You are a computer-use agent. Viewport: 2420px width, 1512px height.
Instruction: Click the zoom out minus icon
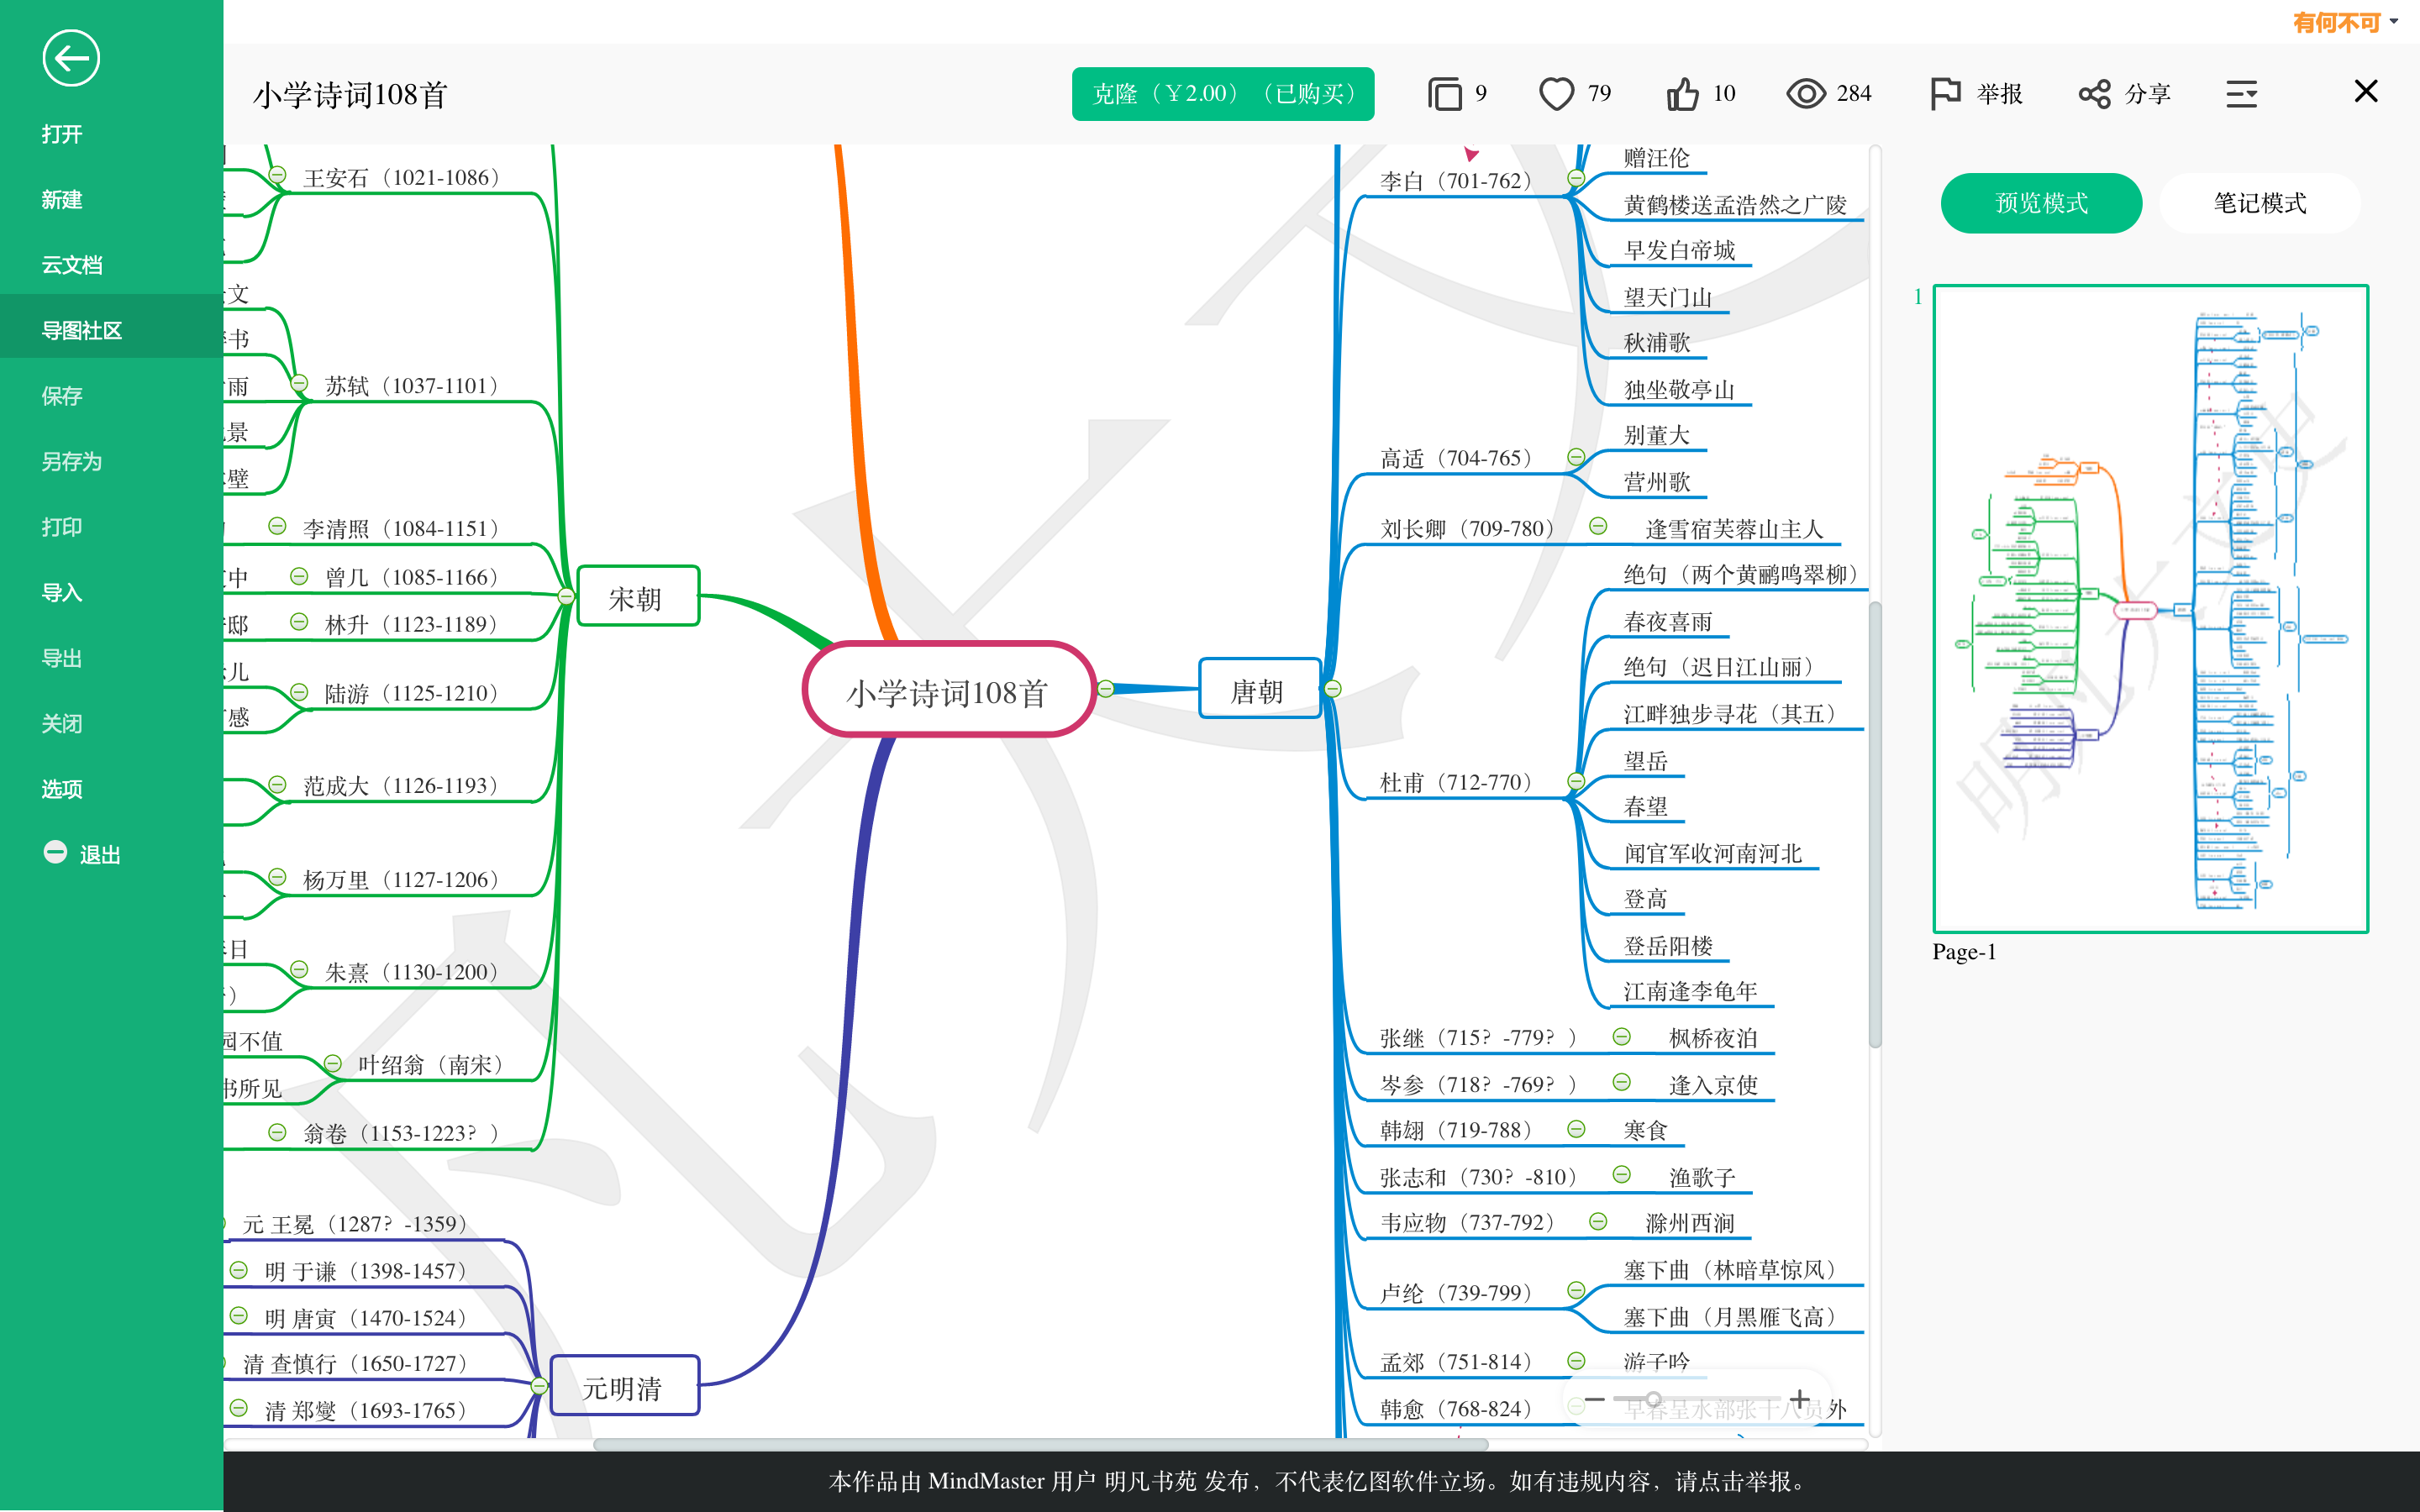pyautogui.click(x=1595, y=1399)
